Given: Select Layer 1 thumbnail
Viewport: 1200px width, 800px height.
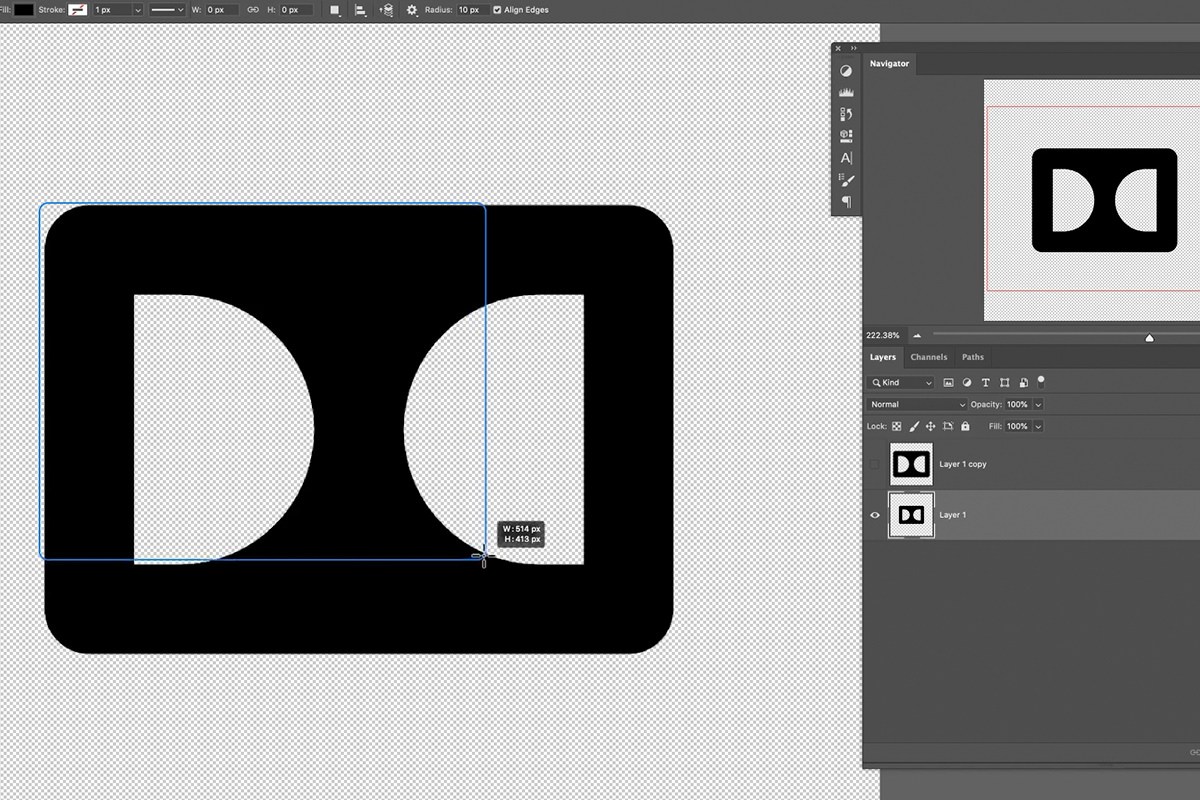Looking at the screenshot, I should tap(911, 515).
